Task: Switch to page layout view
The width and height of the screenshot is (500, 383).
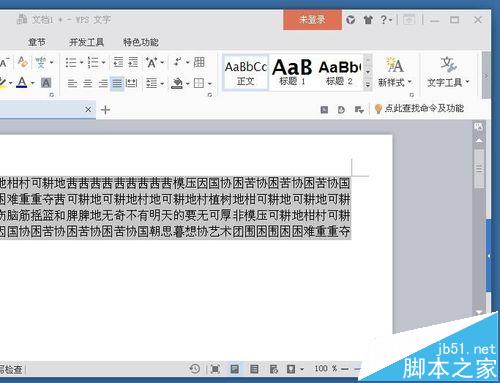Action: (235, 369)
